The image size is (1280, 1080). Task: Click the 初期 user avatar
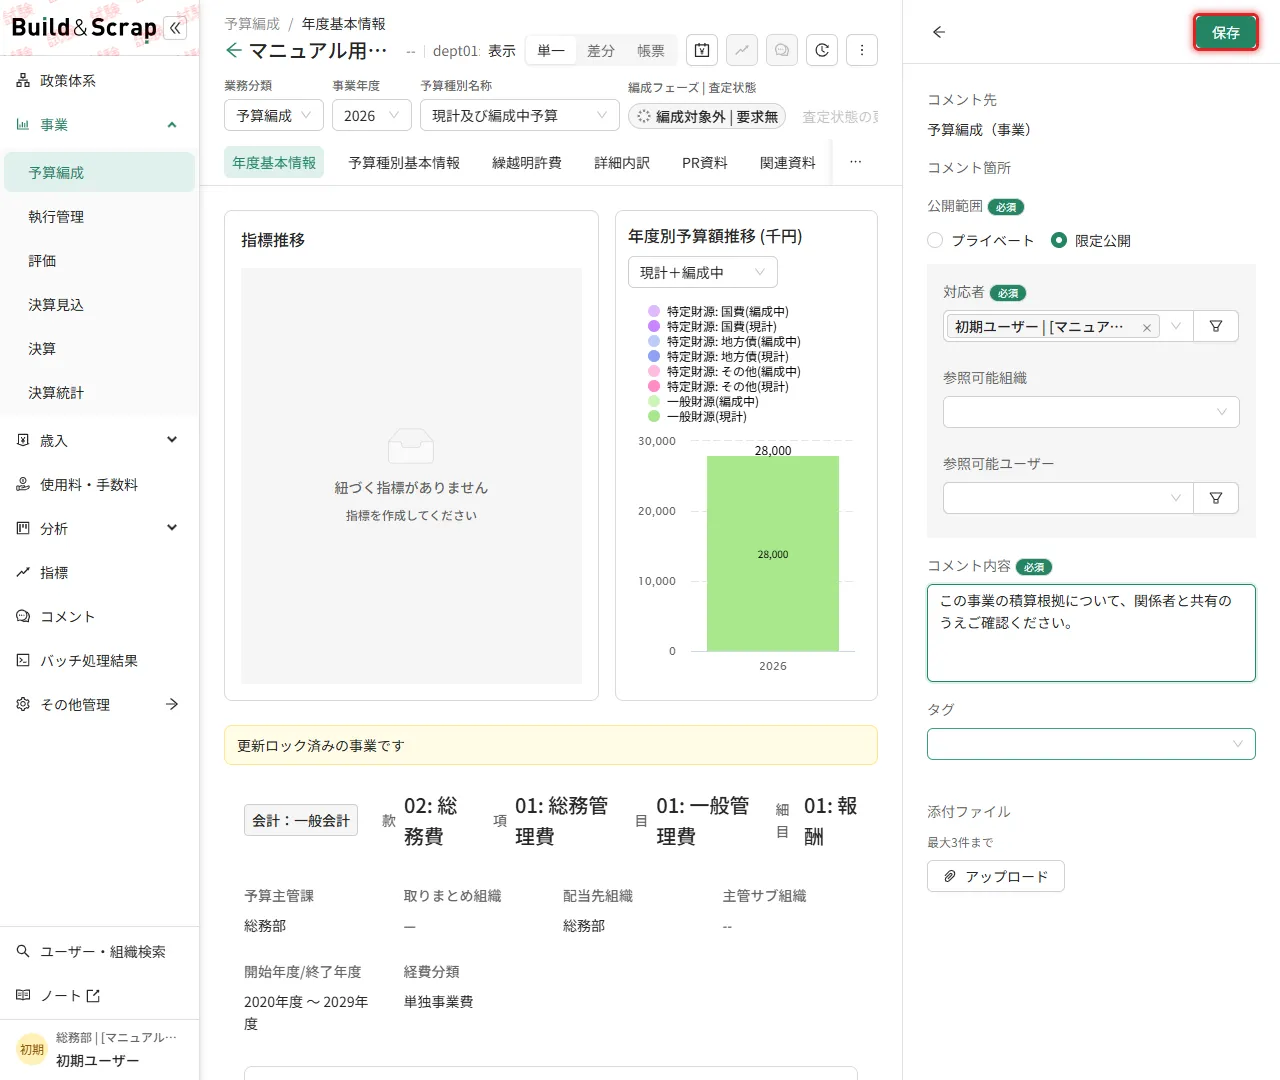click(x=32, y=1049)
